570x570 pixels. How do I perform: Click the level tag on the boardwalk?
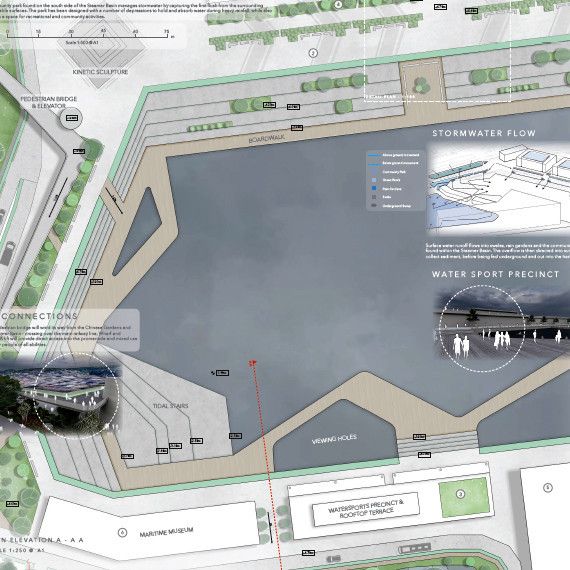pyautogui.click(x=297, y=128)
